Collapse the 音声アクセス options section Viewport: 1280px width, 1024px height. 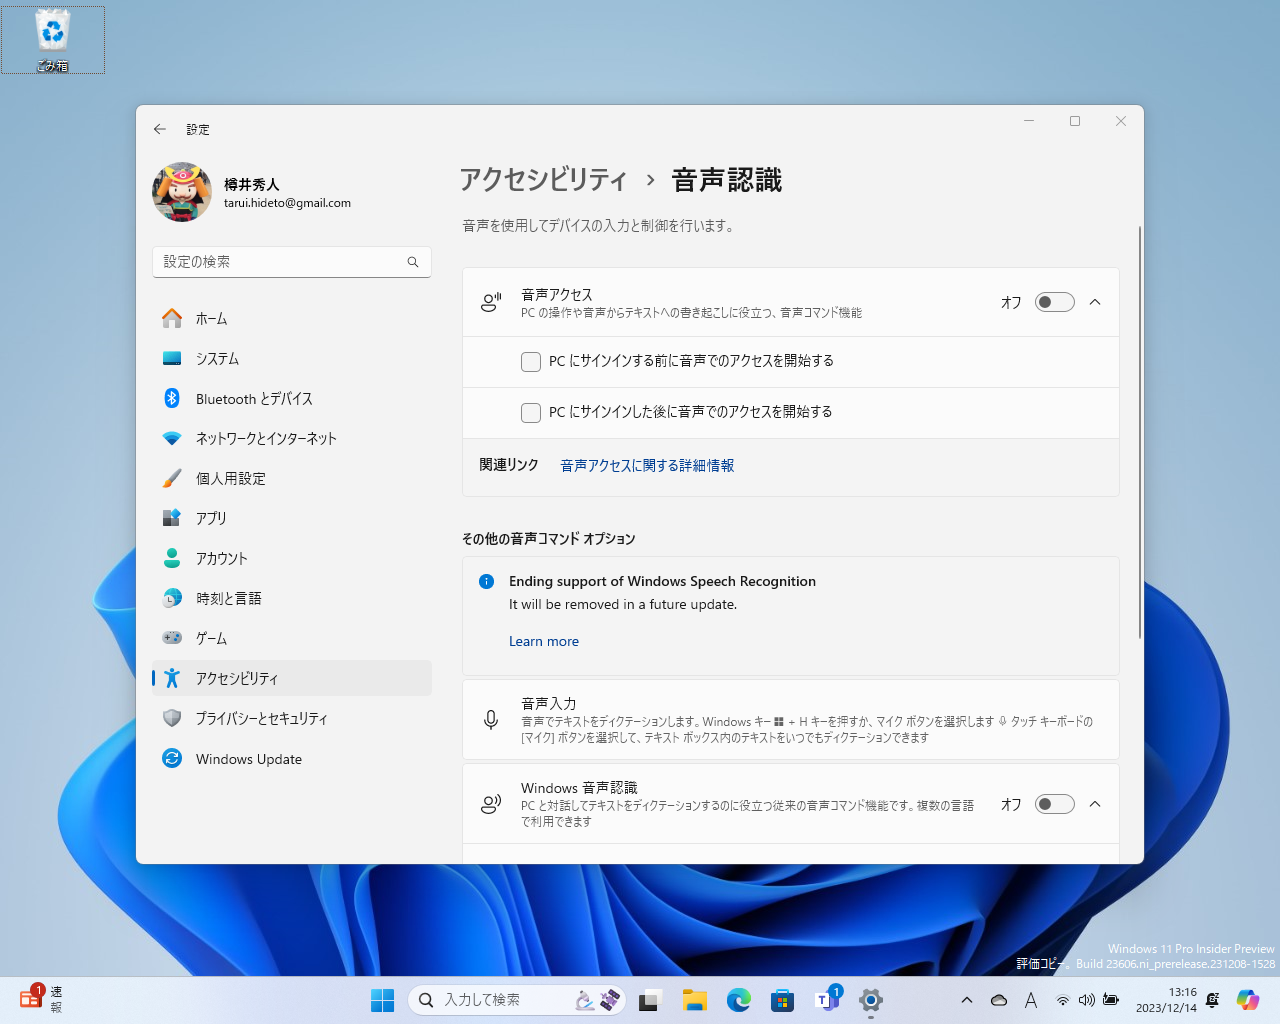[1095, 301]
